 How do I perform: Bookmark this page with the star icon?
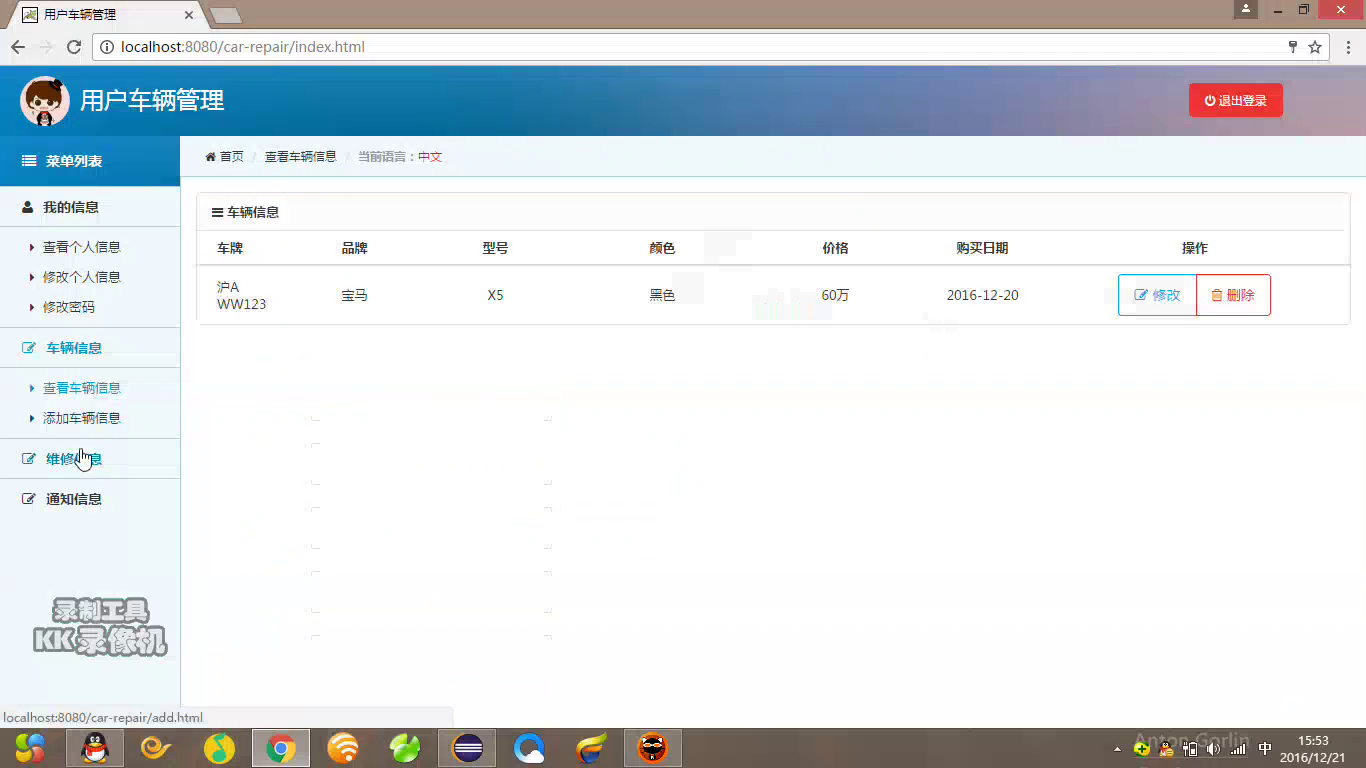pyautogui.click(x=1315, y=47)
